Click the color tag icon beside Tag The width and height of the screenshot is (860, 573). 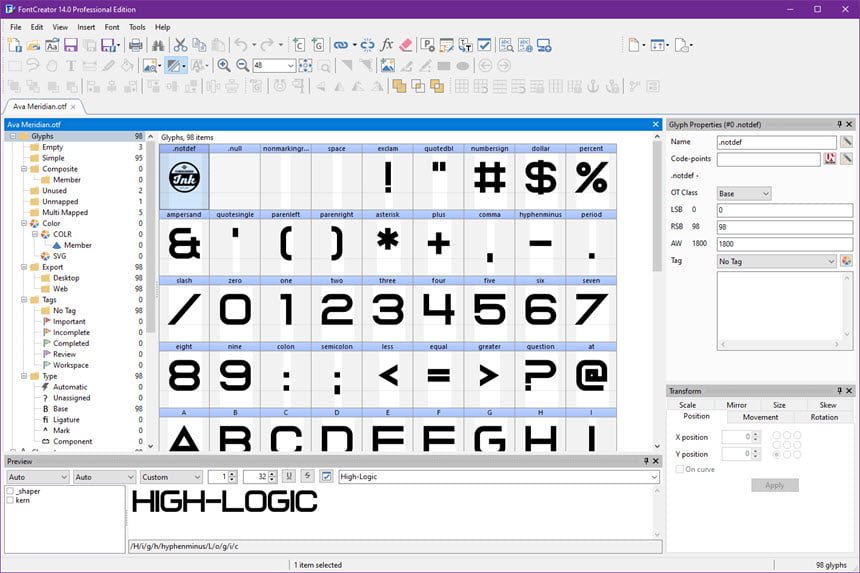(x=846, y=261)
